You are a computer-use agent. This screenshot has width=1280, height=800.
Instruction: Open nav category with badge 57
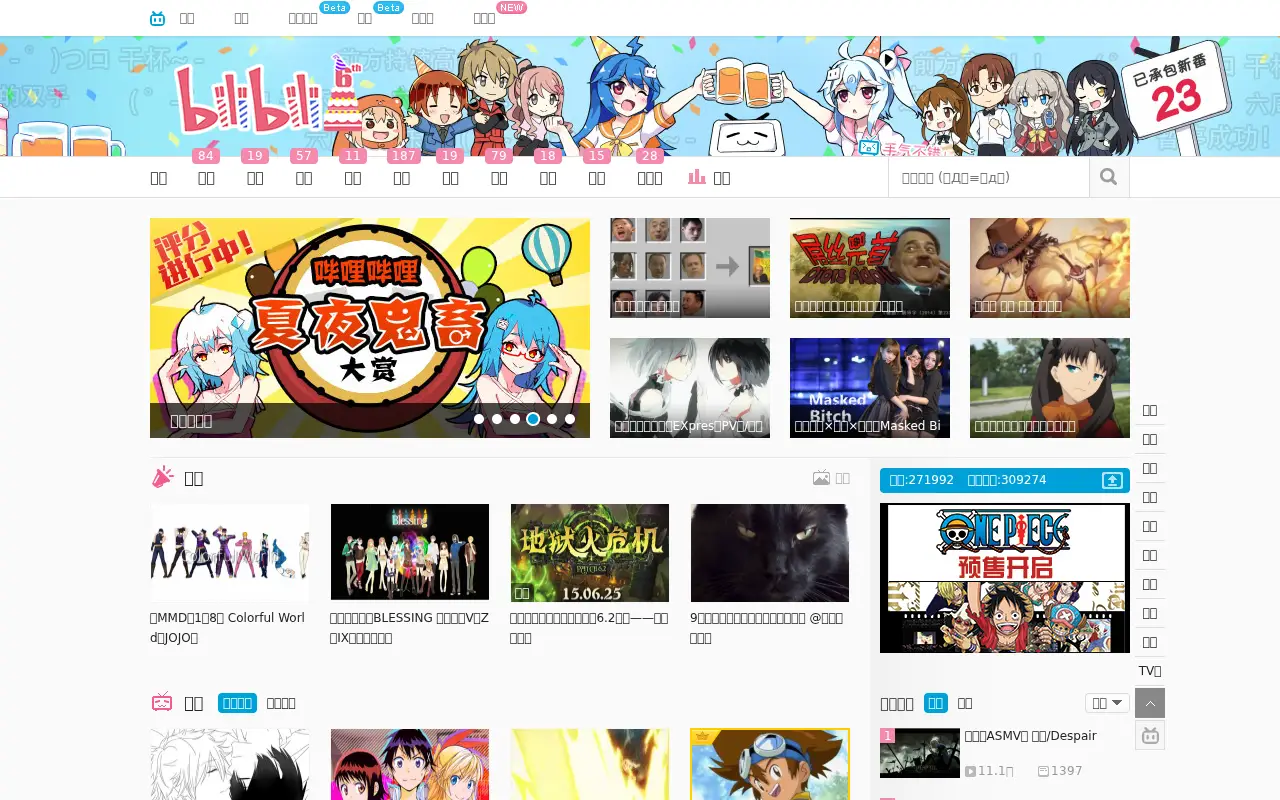[x=304, y=177]
